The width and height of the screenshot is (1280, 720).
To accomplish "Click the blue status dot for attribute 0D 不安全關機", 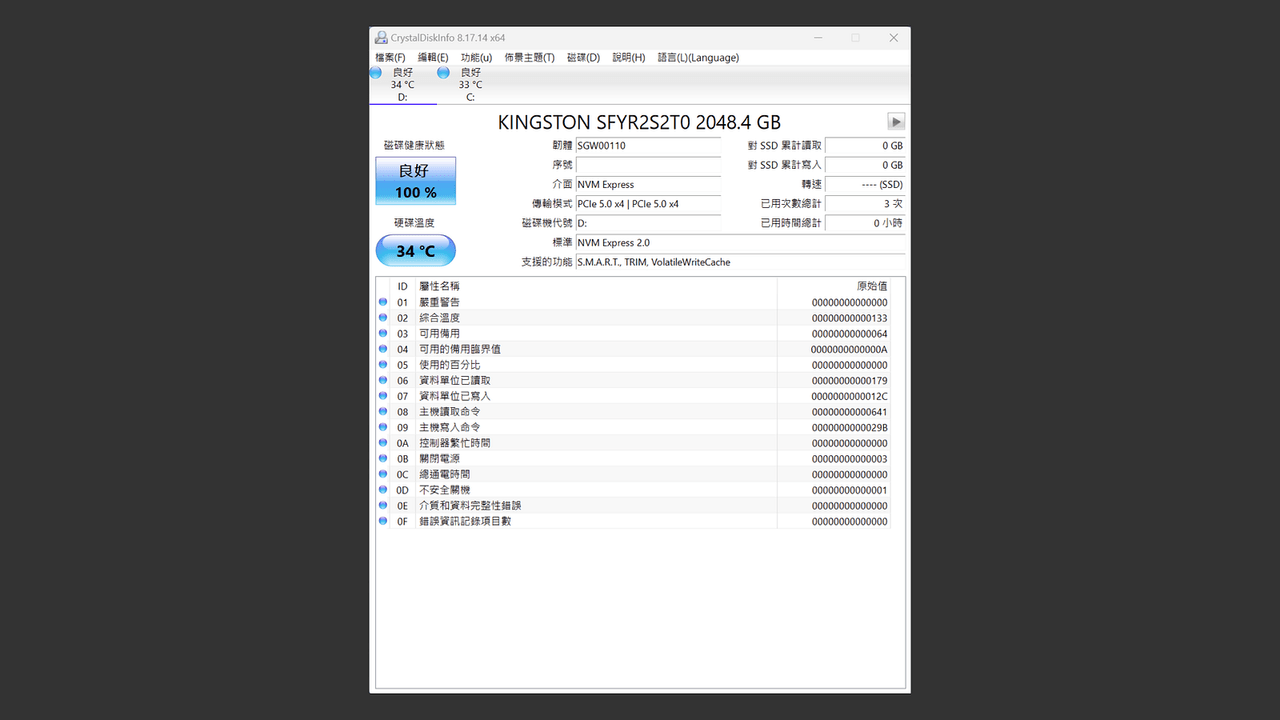I will (383, 490).
